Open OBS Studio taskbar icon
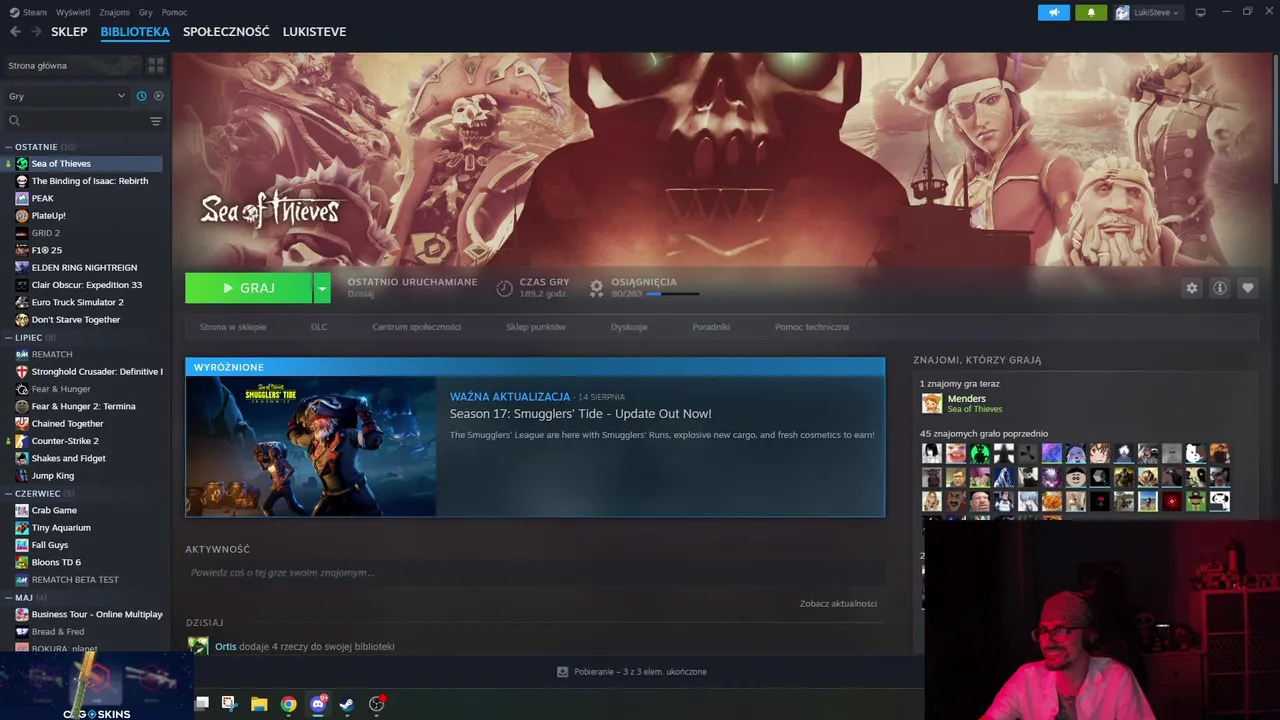The image size is (1280, 720). tap(376, 704)
